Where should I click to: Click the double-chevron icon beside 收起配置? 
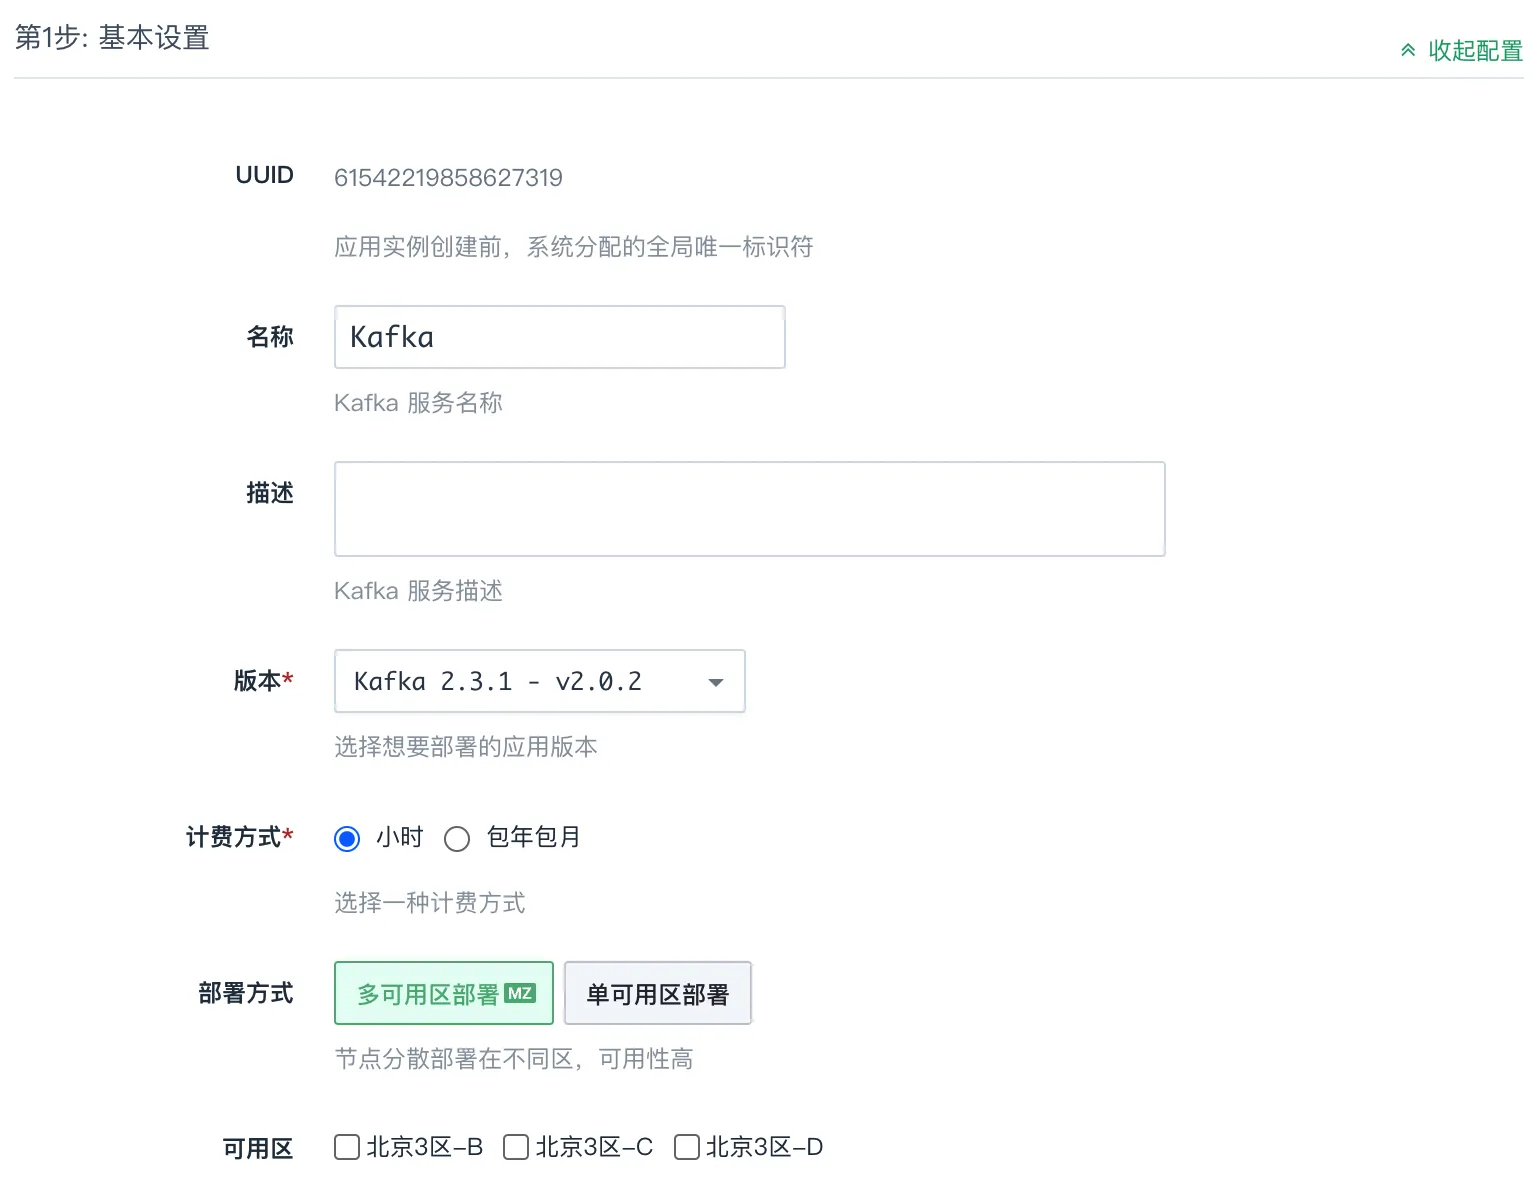click(1408, 50)
